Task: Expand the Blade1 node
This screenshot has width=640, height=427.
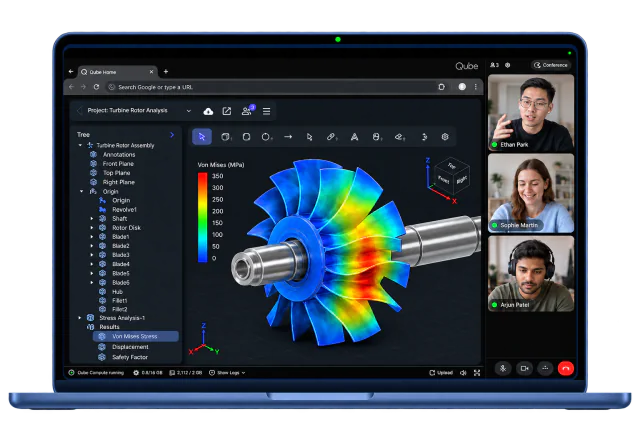Action: pos(91,237)
